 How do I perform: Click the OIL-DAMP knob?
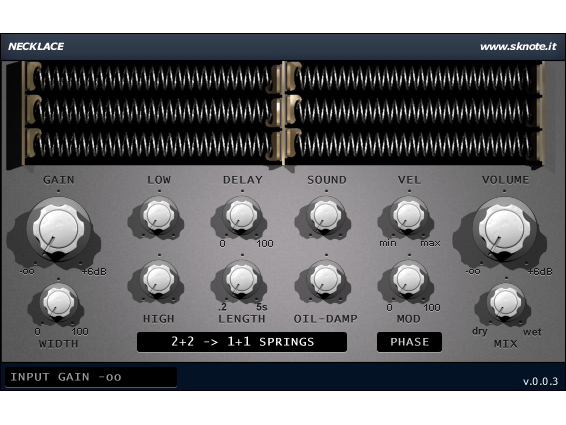pos(326,279)
